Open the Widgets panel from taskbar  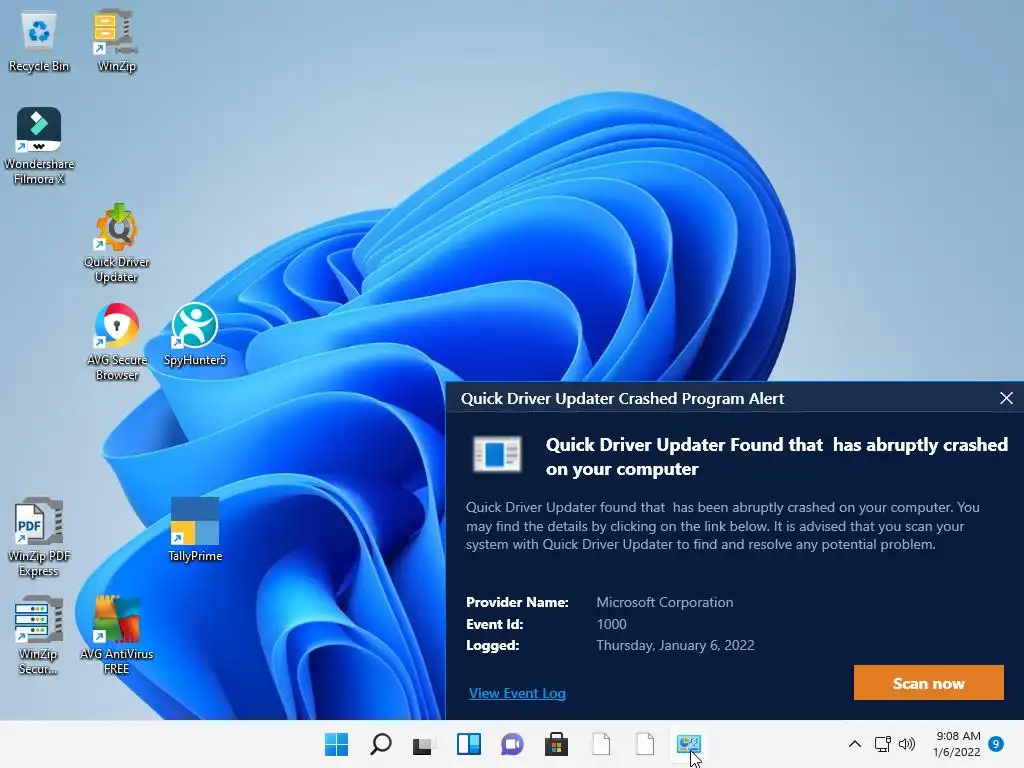pyautogui.click(x=468, y=744)
